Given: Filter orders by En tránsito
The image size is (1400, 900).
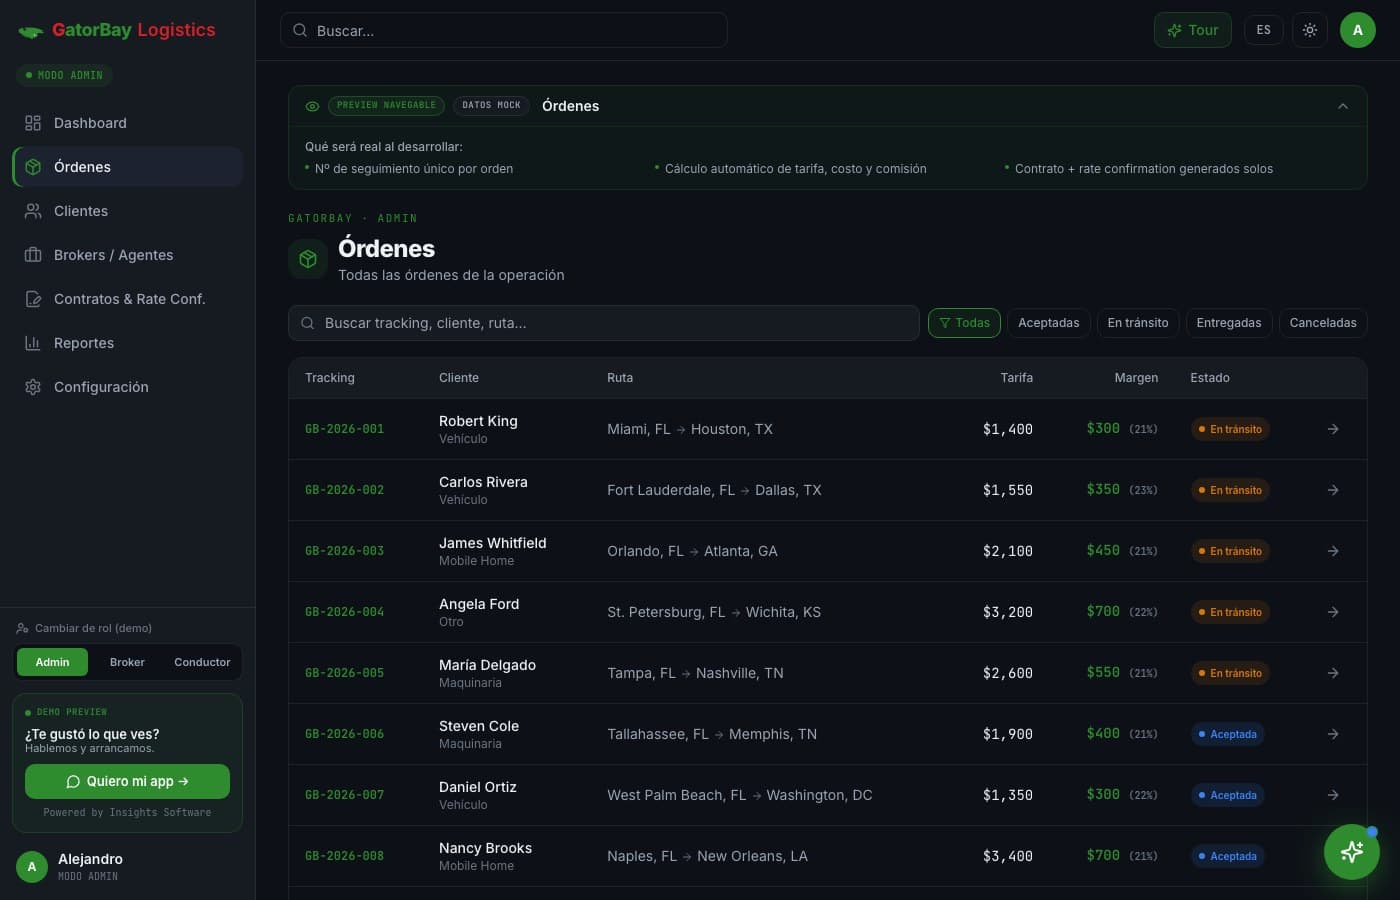Looking at the screenshot, I should click(x=1138, y=323).
